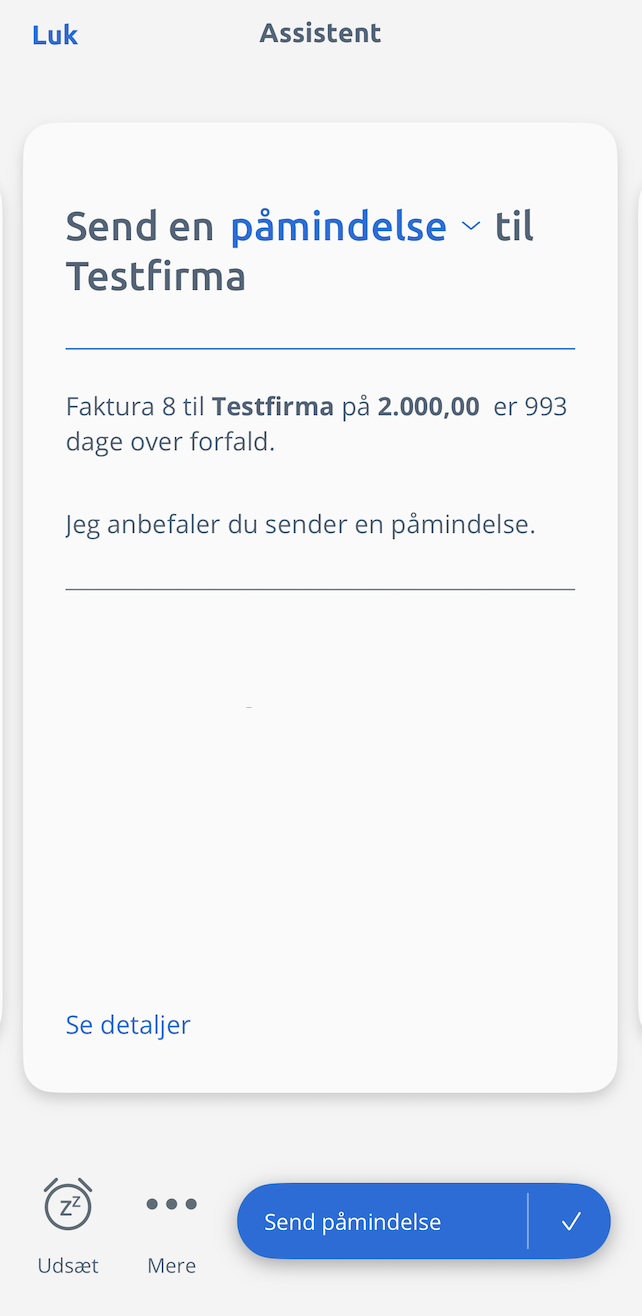Tap bold Testfirma in the invoice sentence
The image size is (642, 1316).
pos(273,407)
